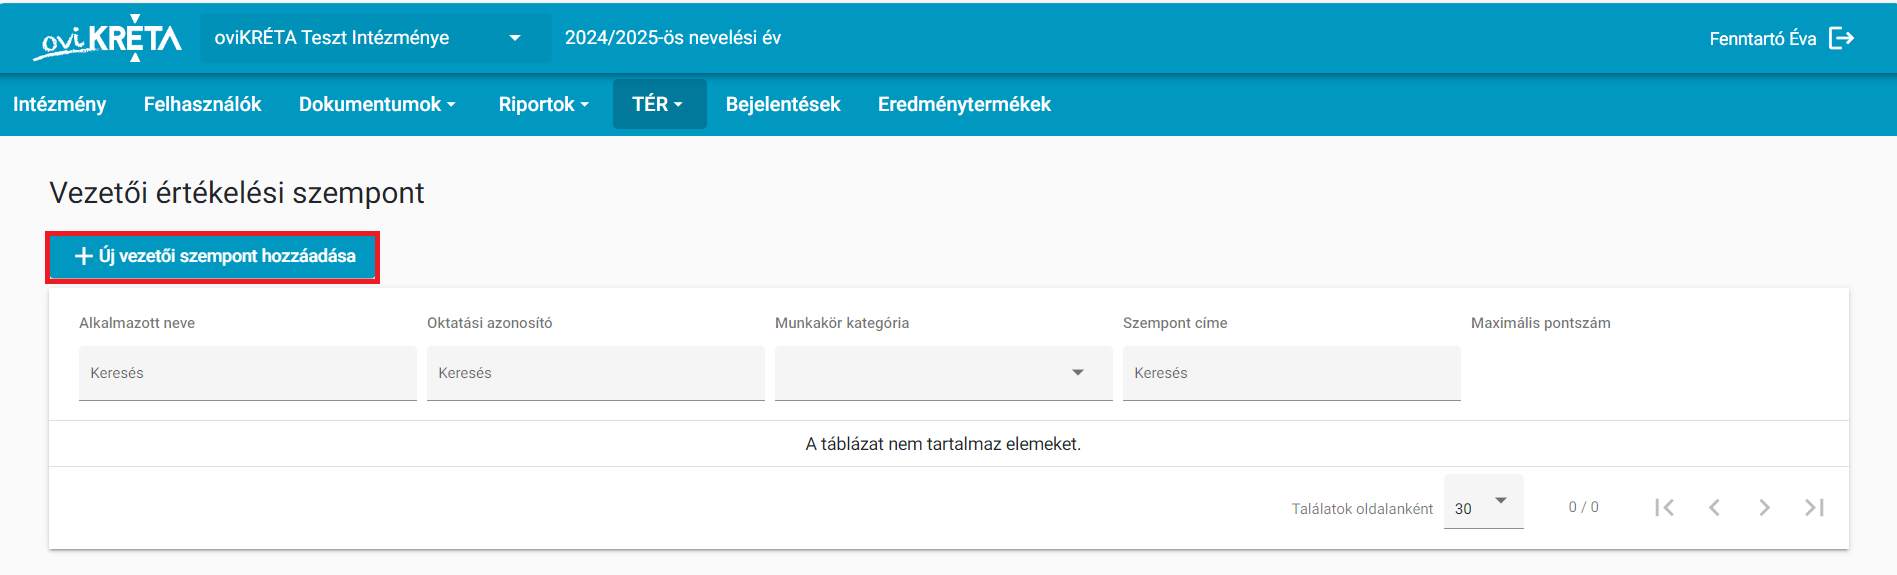Image resolution: width=1897 pixels, height=575 pixels.
Task: Go to the previous results page
Action: [1714, 508]
